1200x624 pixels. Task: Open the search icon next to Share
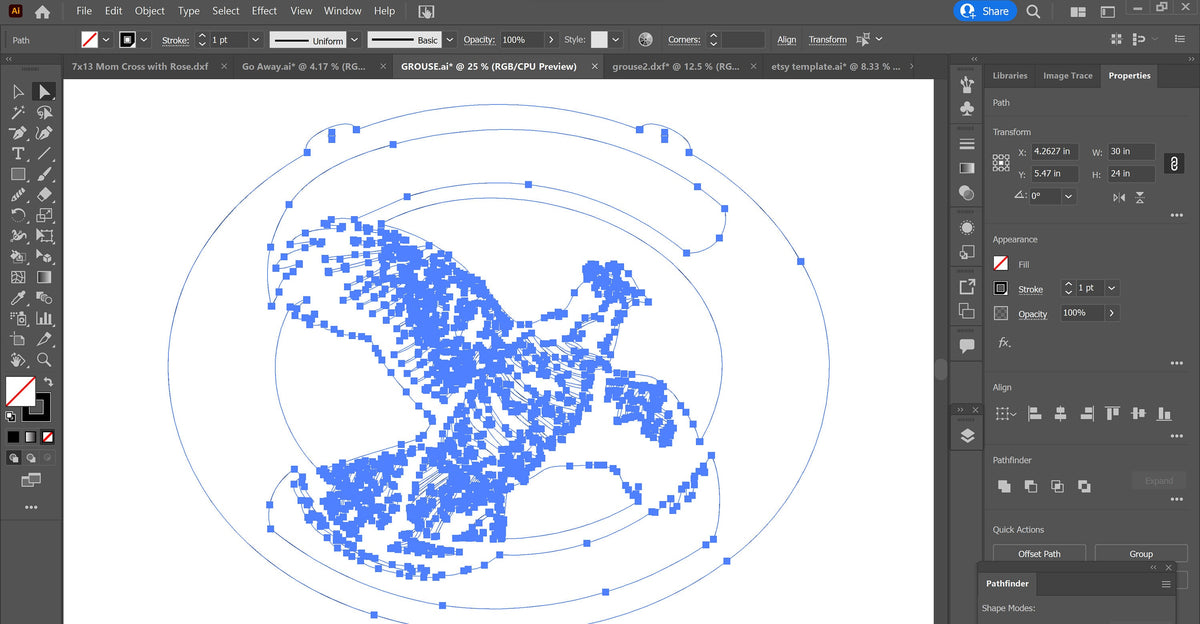[1033, 11]
